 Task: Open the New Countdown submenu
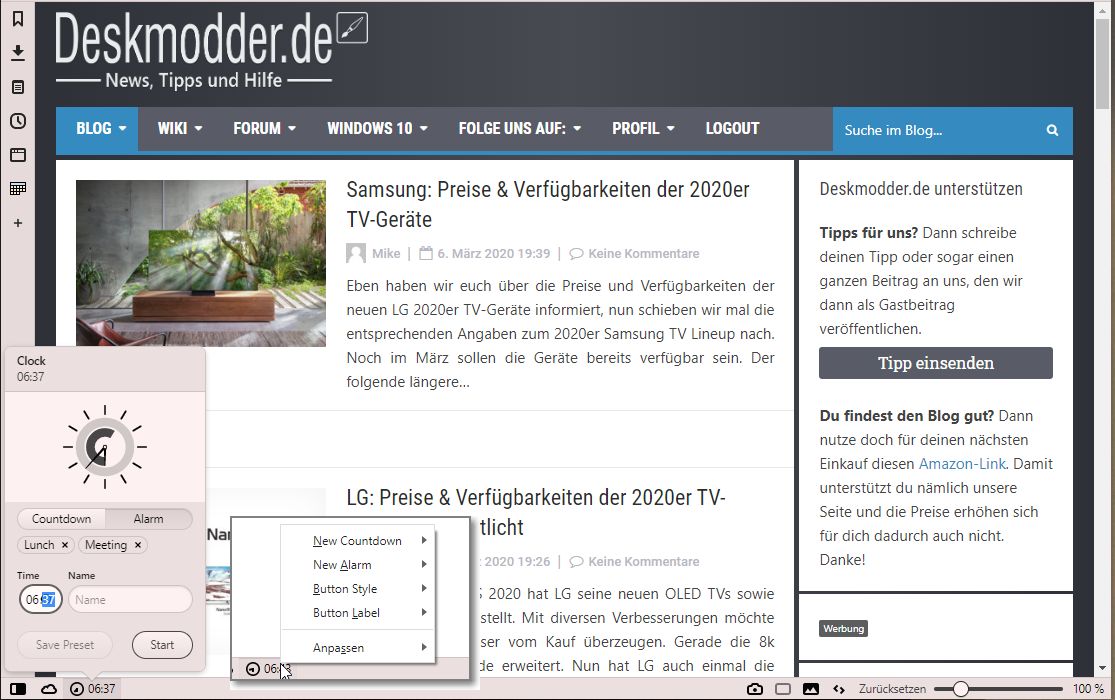coord(358,541)
